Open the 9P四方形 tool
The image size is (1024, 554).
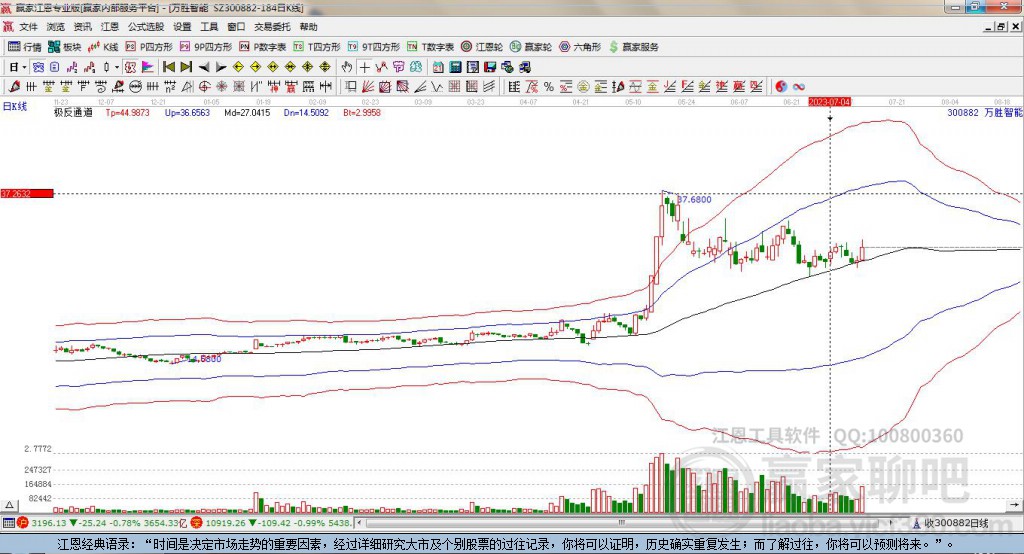[206, 47]
